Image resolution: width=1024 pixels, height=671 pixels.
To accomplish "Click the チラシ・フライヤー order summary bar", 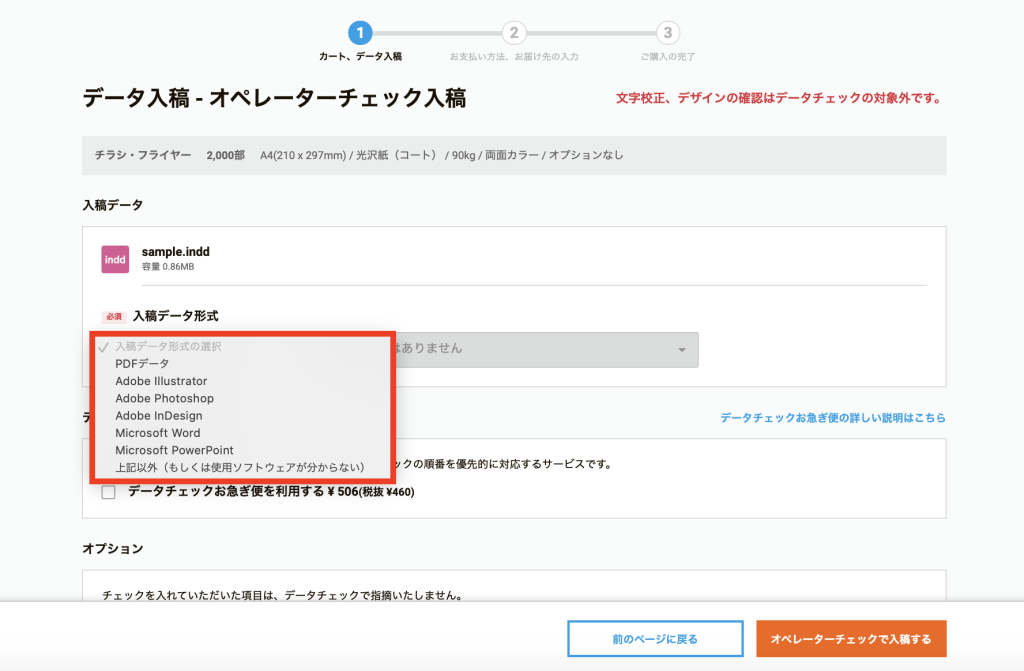I will pyautogui.click(x=513, y=156).
